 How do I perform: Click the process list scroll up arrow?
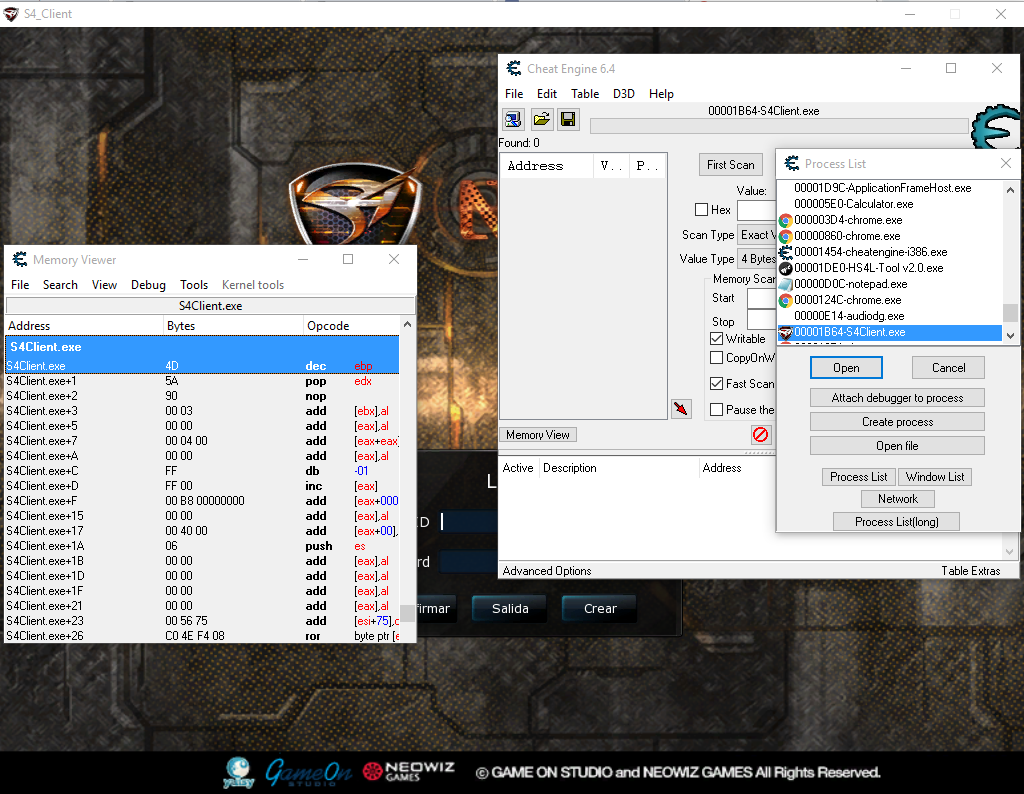(x=1010, y=190)
